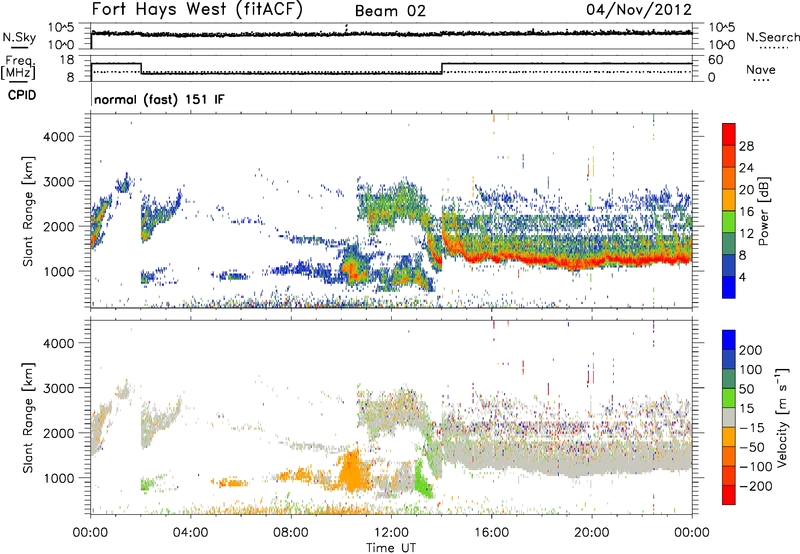Click Power colorbar segment between 4 and 8
This screenshot has width=800, height=554.
coord(729,265)
